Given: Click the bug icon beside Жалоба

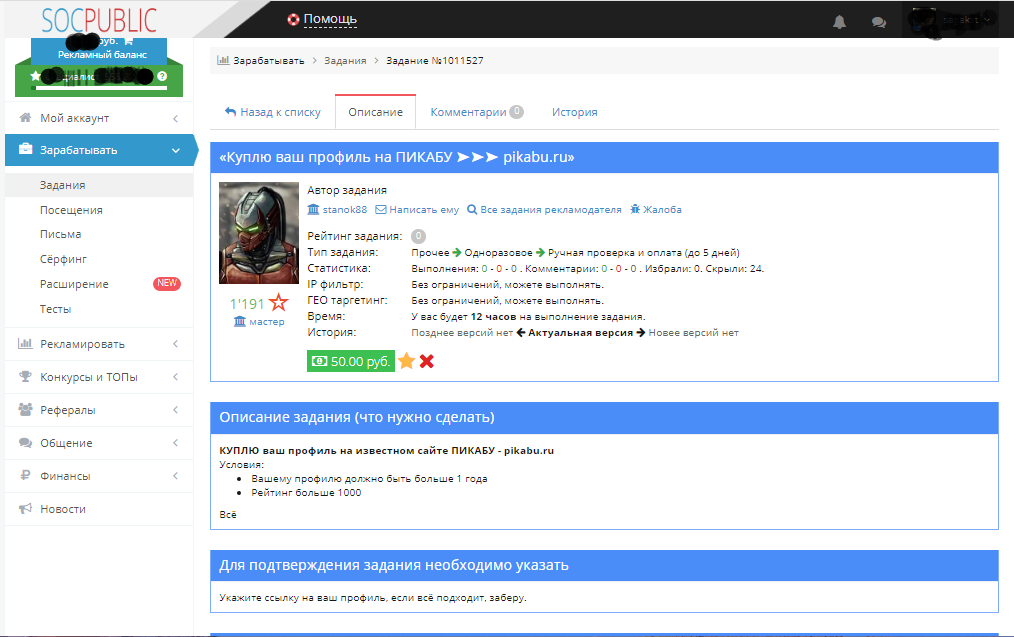Looking at the screenshot, I should (635, 209).
